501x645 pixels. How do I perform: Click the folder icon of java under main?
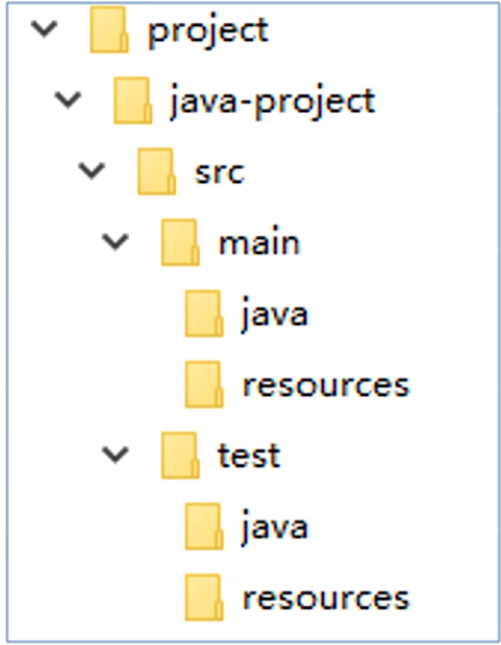click(x=204, y=313)
